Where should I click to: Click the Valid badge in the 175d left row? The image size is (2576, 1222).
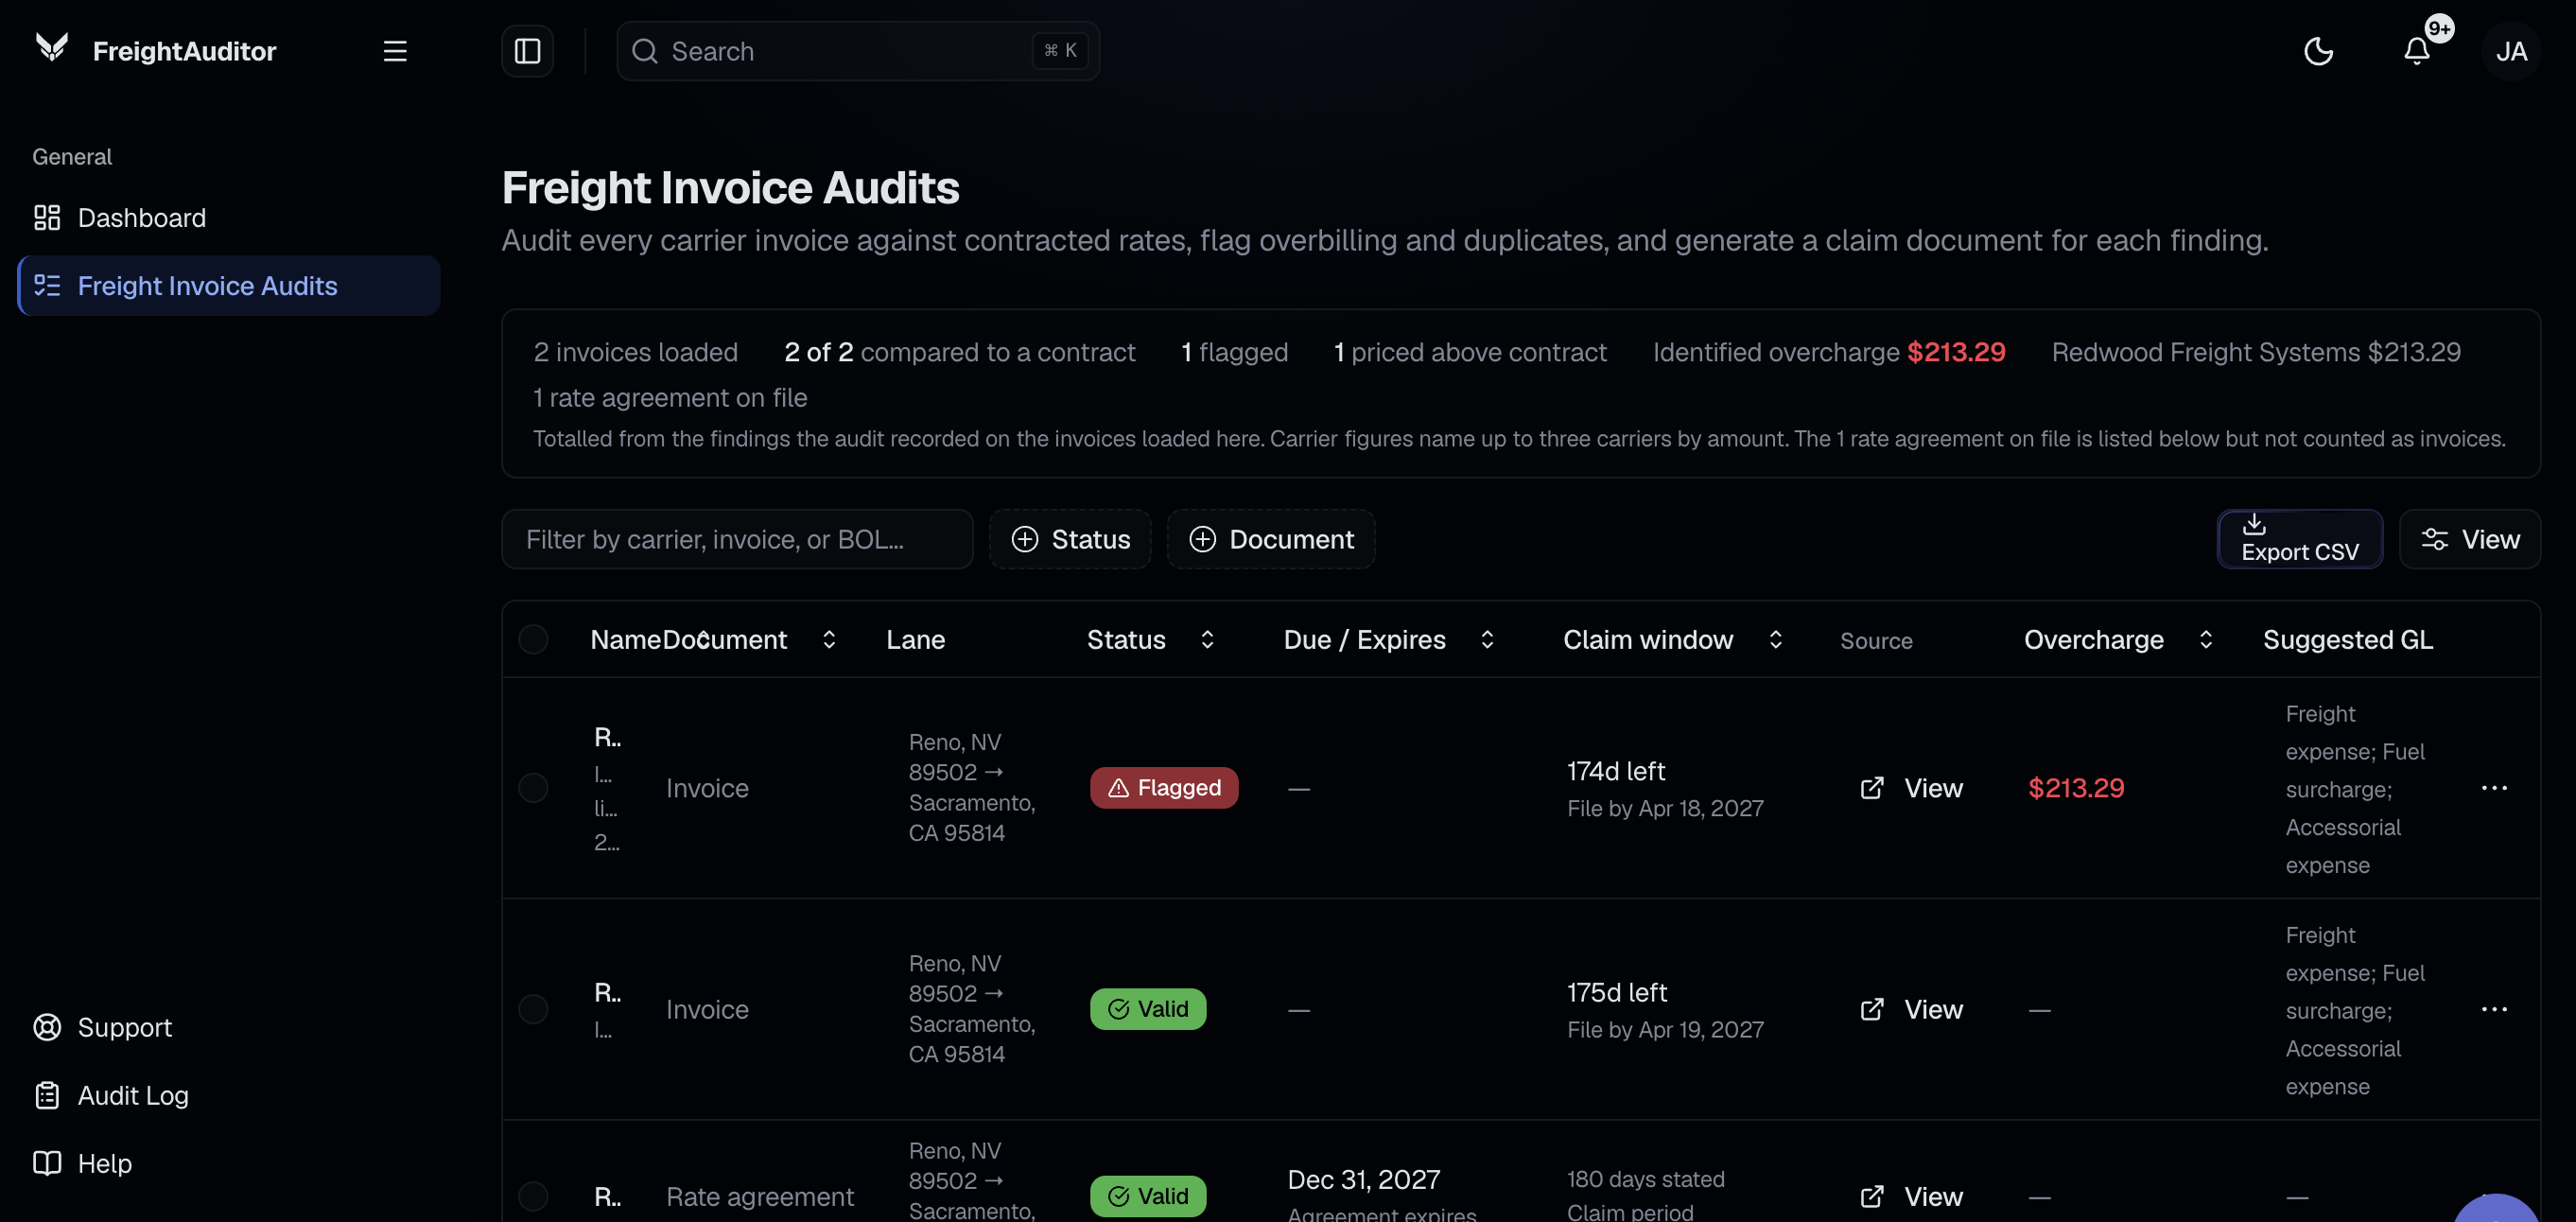click(x=1148, y=1009)
